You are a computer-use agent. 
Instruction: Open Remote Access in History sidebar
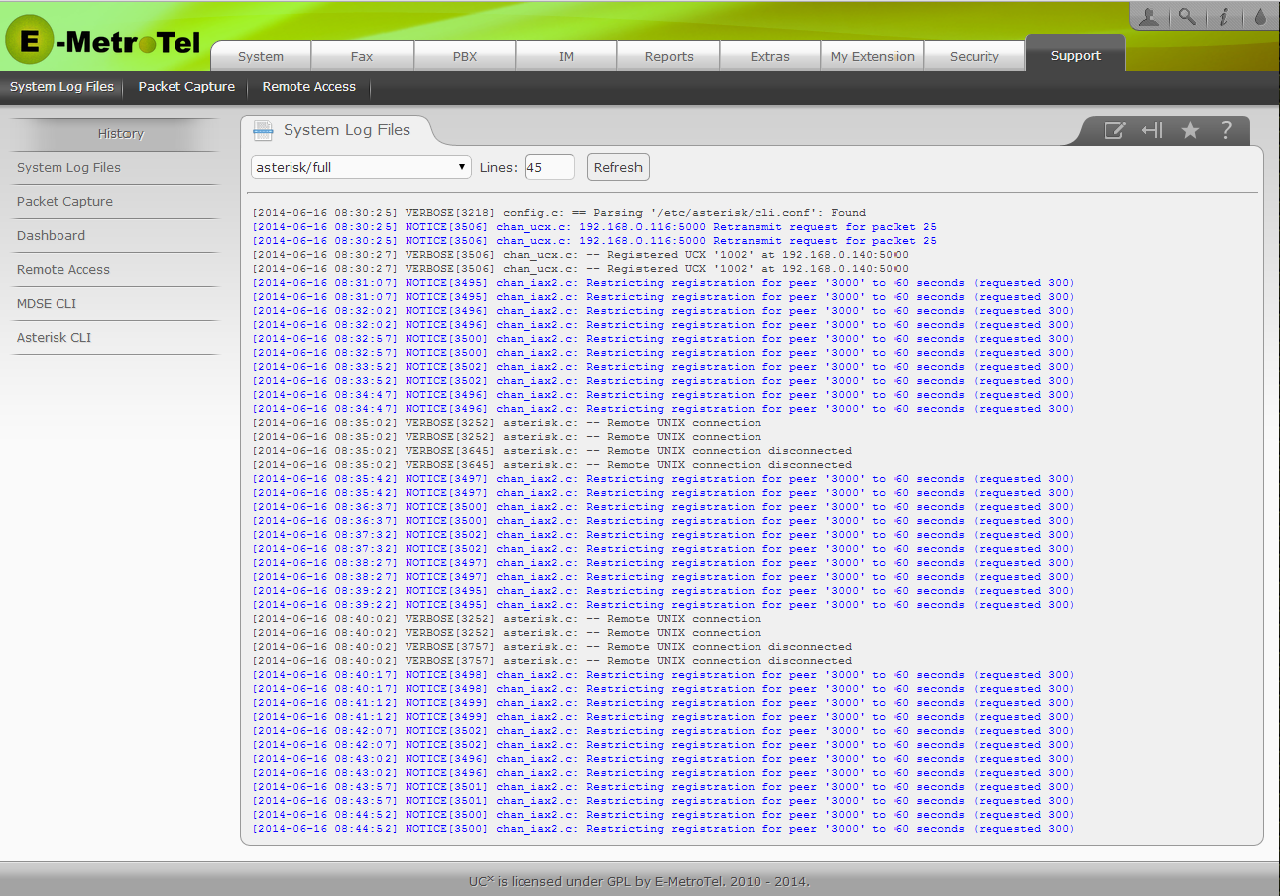point(115,270)
